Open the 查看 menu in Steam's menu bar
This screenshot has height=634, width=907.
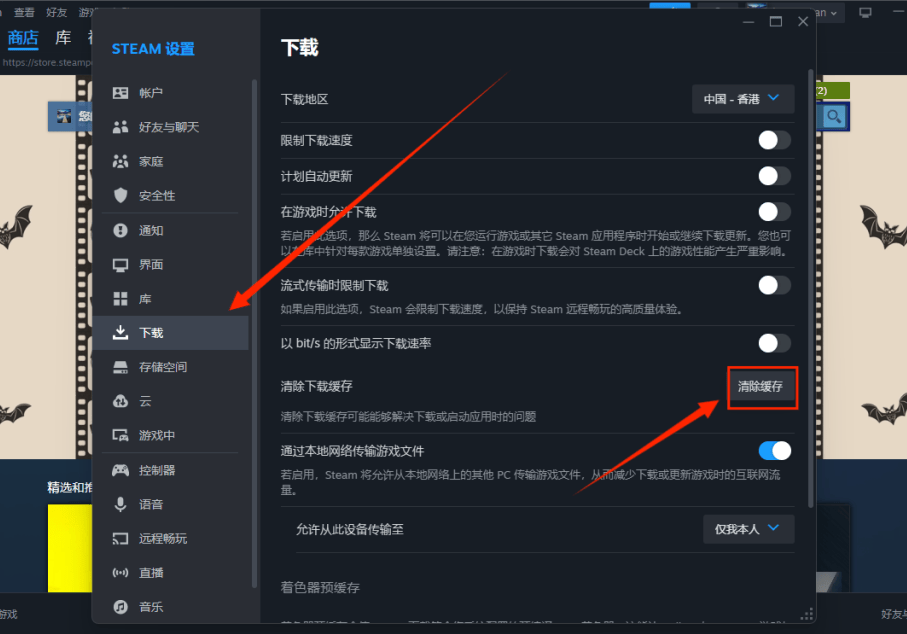click(24, 12)
